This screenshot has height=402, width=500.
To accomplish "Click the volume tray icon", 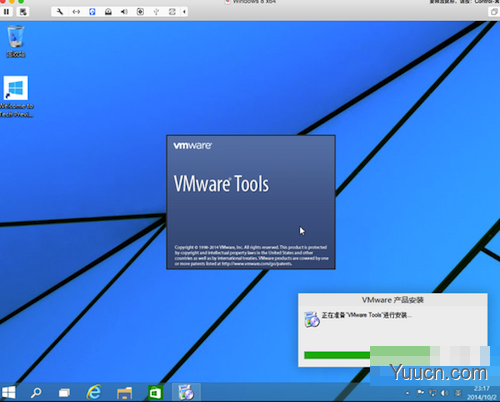I will [445, 393].
